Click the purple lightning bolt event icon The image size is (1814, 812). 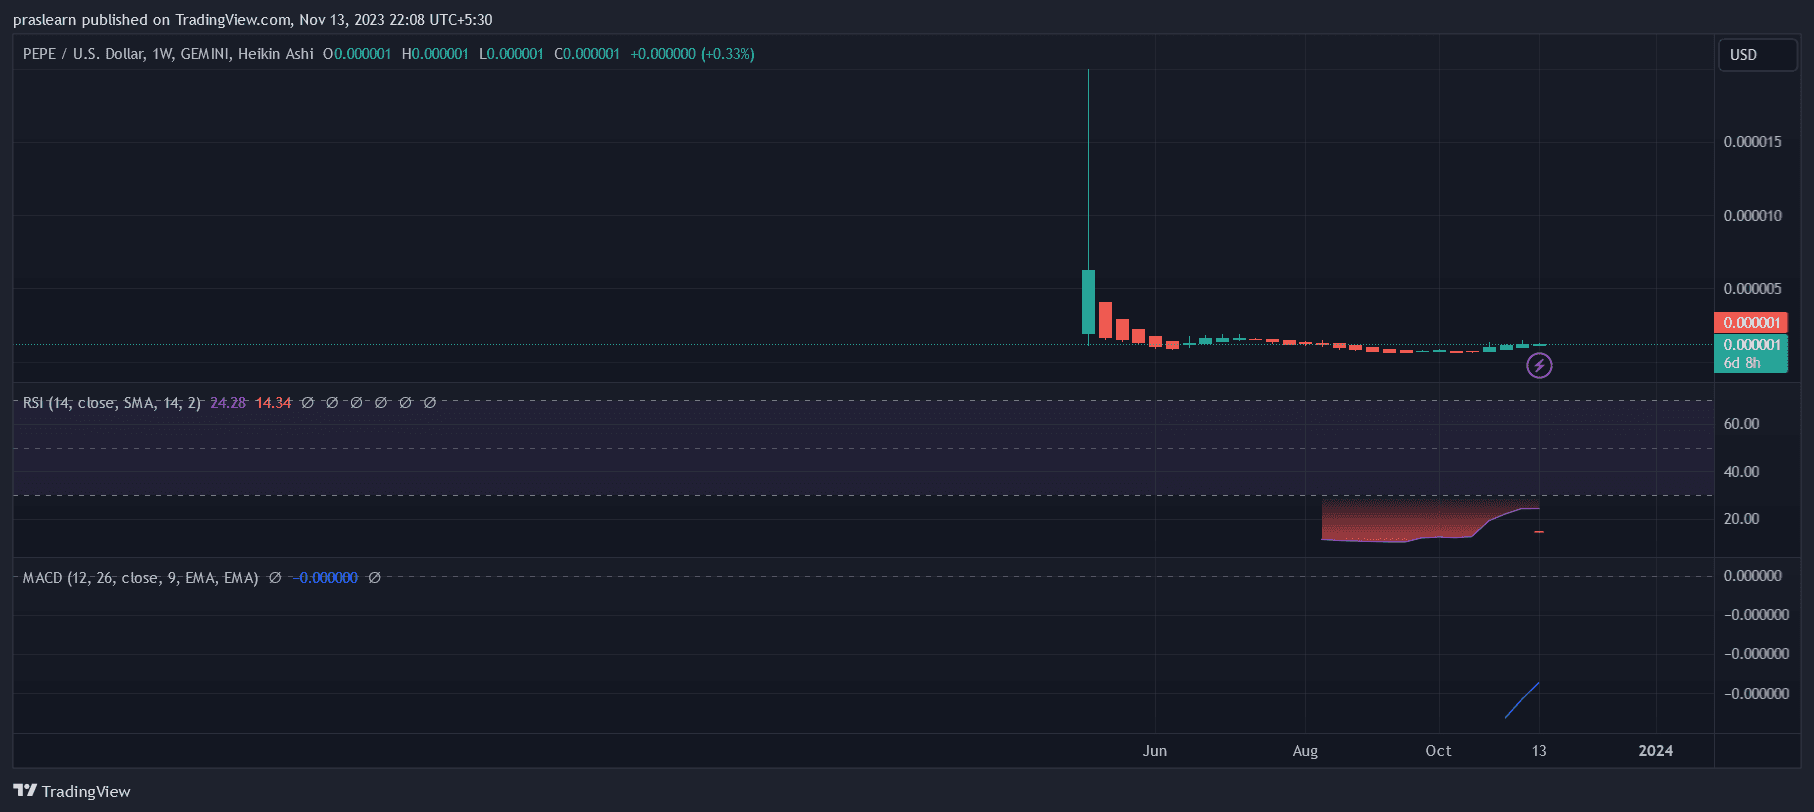pyautogui.click(x=1539, y=366)
